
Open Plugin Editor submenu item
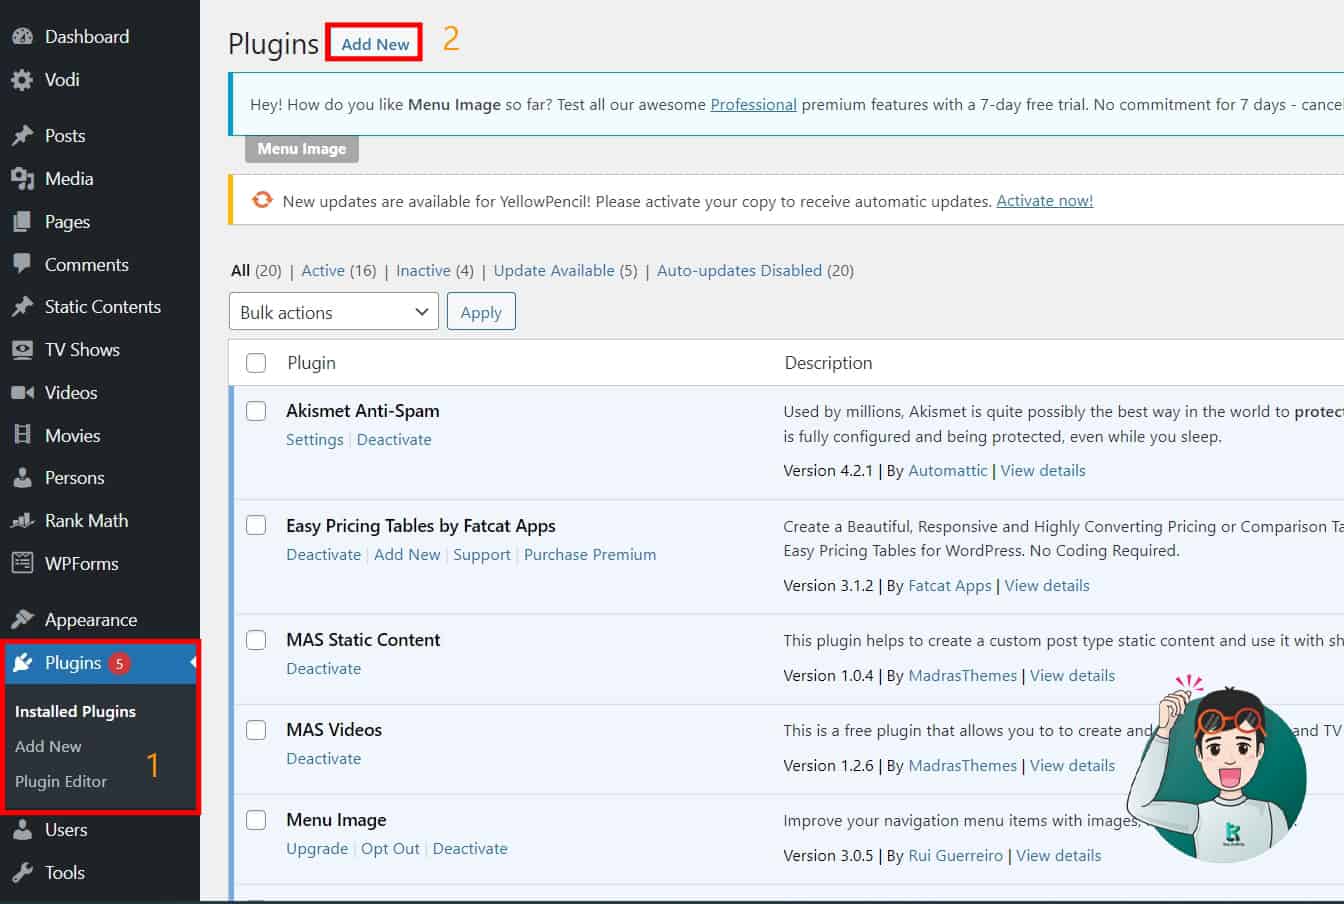(x=61, y=782)
